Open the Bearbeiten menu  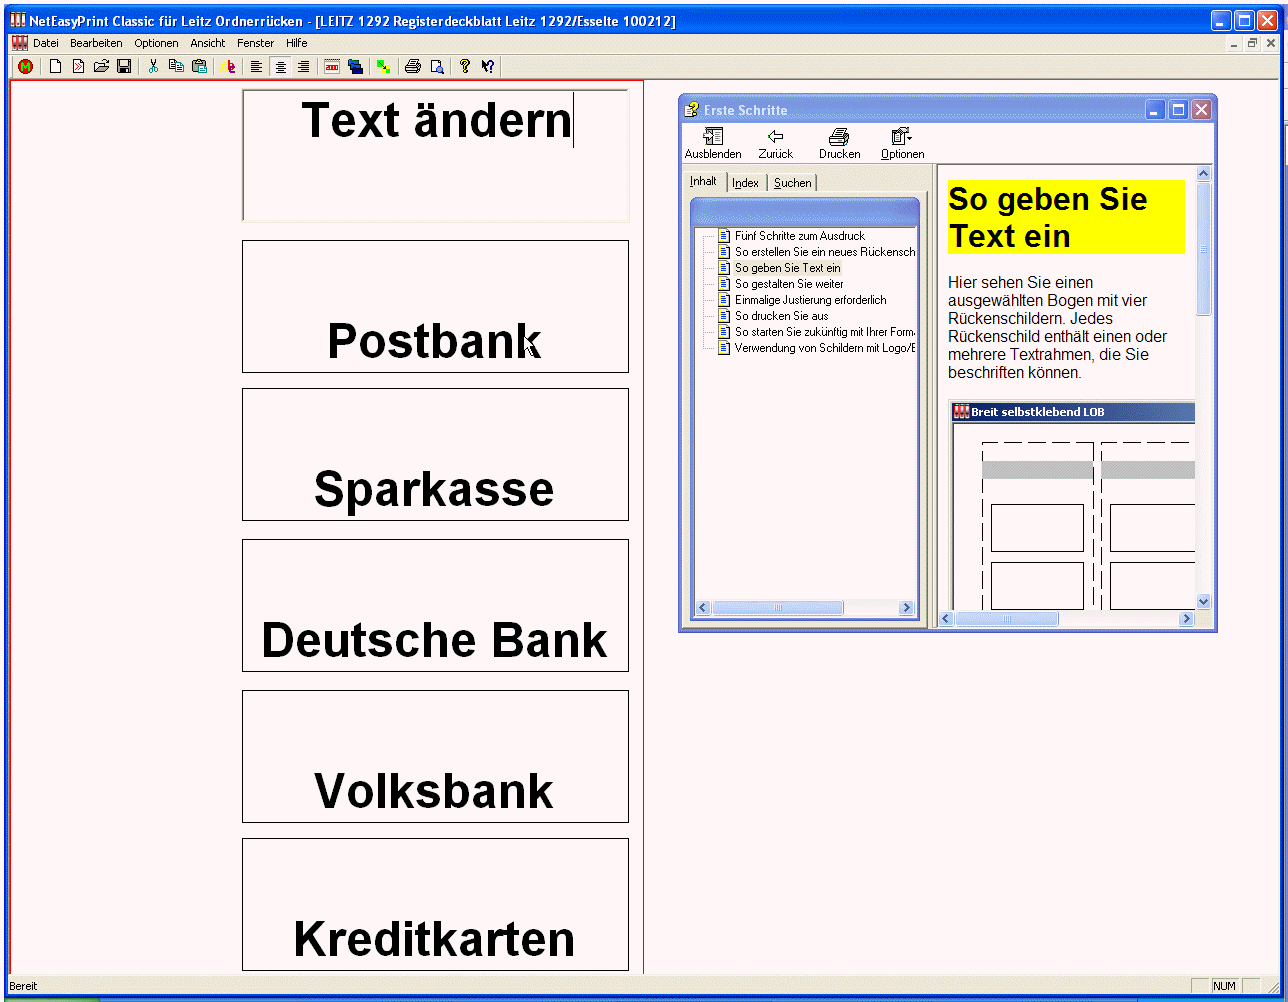pos(96,43)
